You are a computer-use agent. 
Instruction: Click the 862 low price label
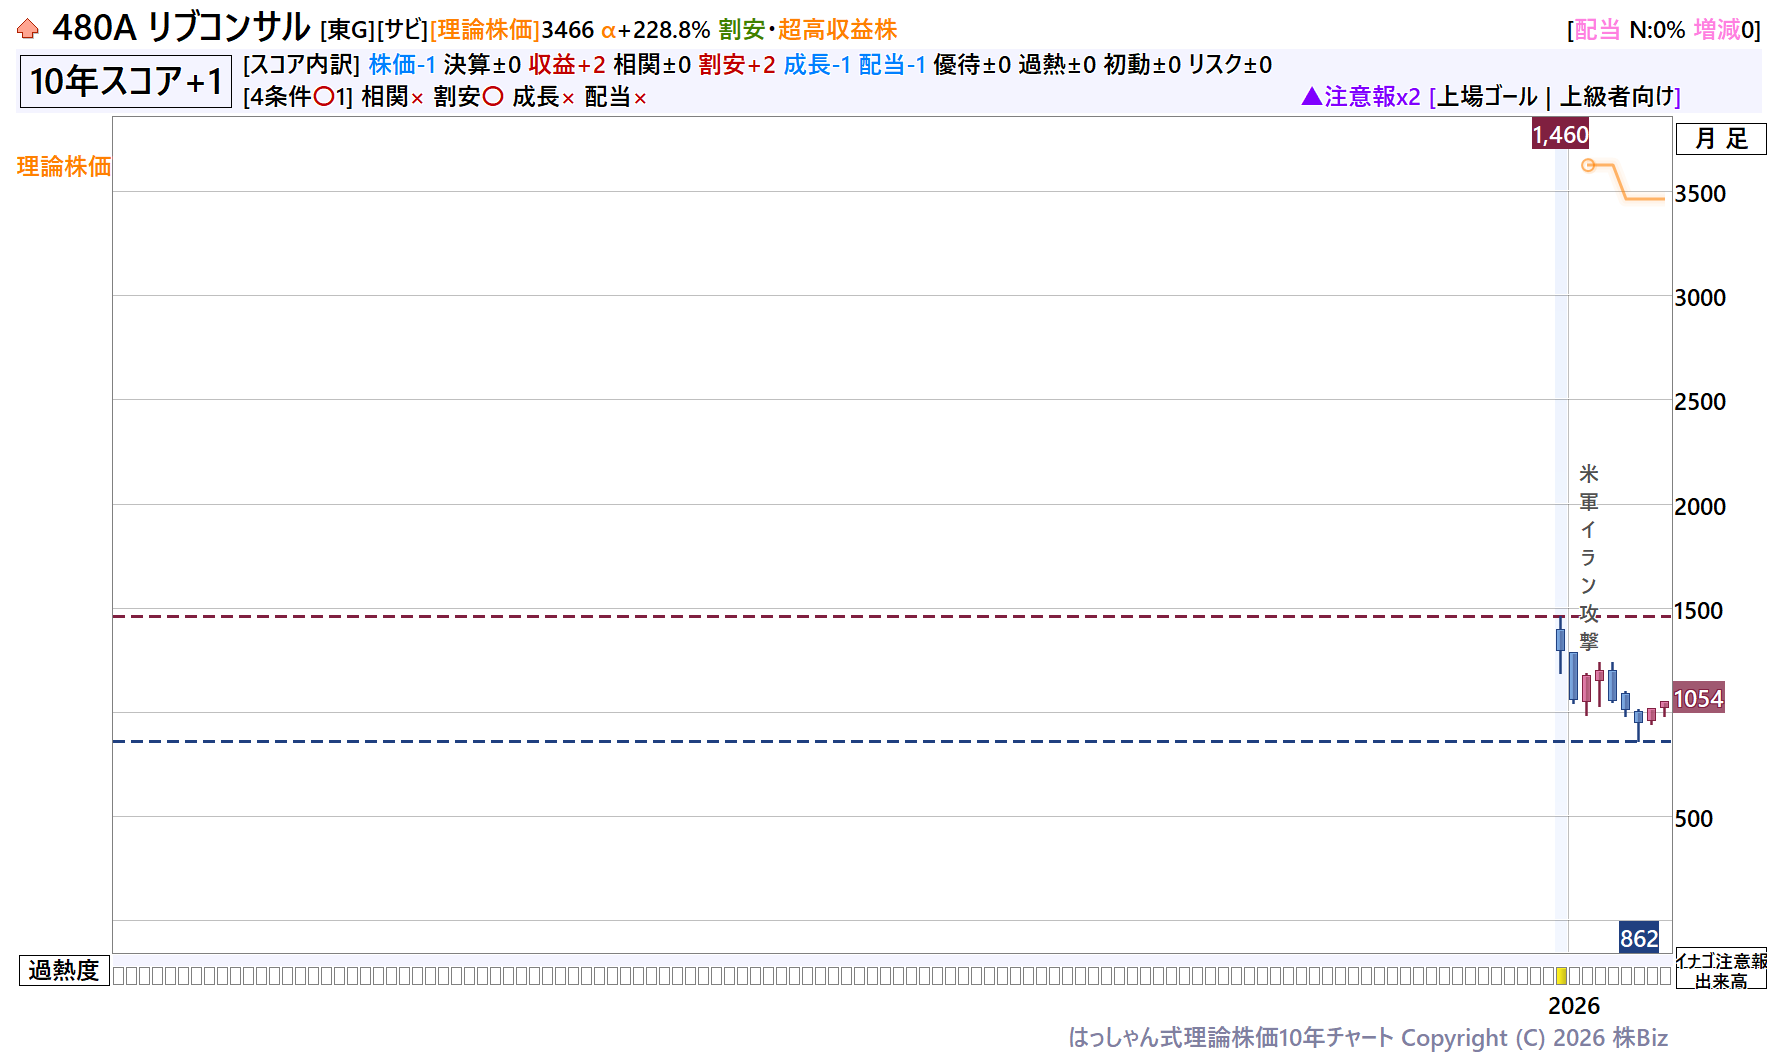tap(1639, 938)
